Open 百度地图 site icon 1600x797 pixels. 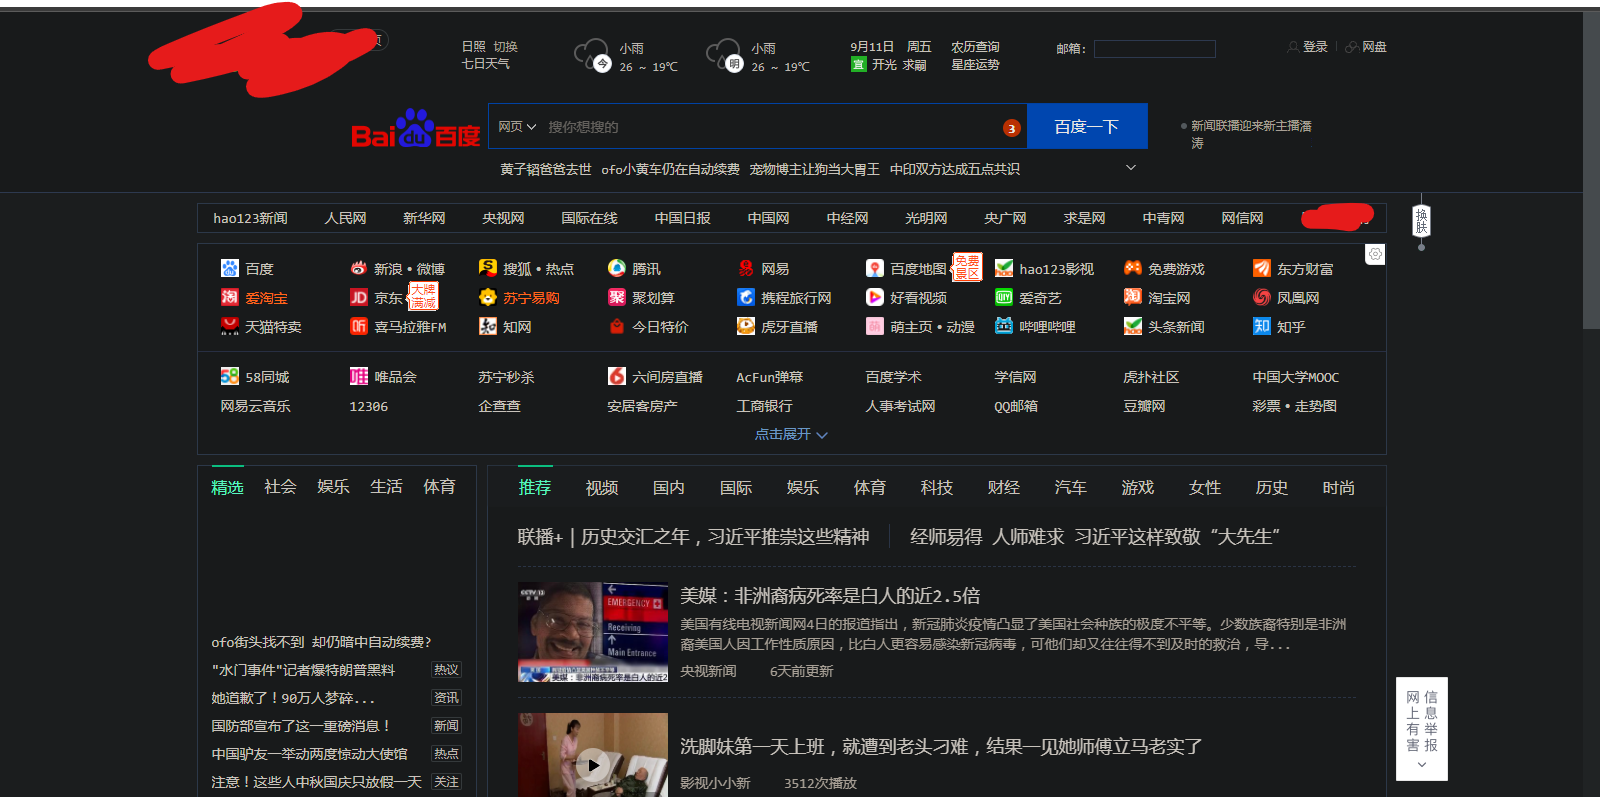(875, 268)
